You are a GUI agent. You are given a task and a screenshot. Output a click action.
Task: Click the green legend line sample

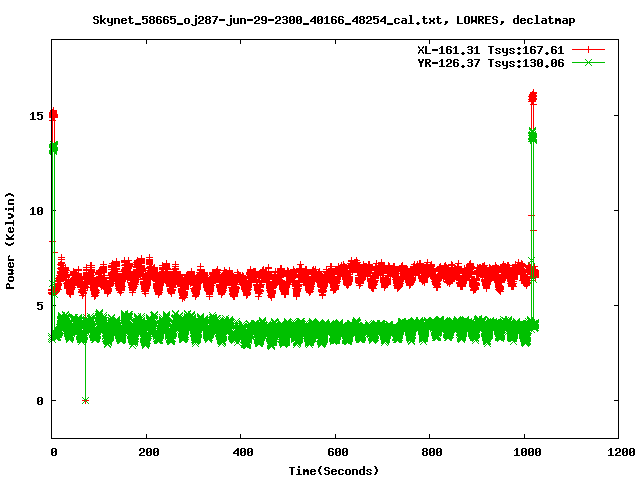(x=588, y=63)
